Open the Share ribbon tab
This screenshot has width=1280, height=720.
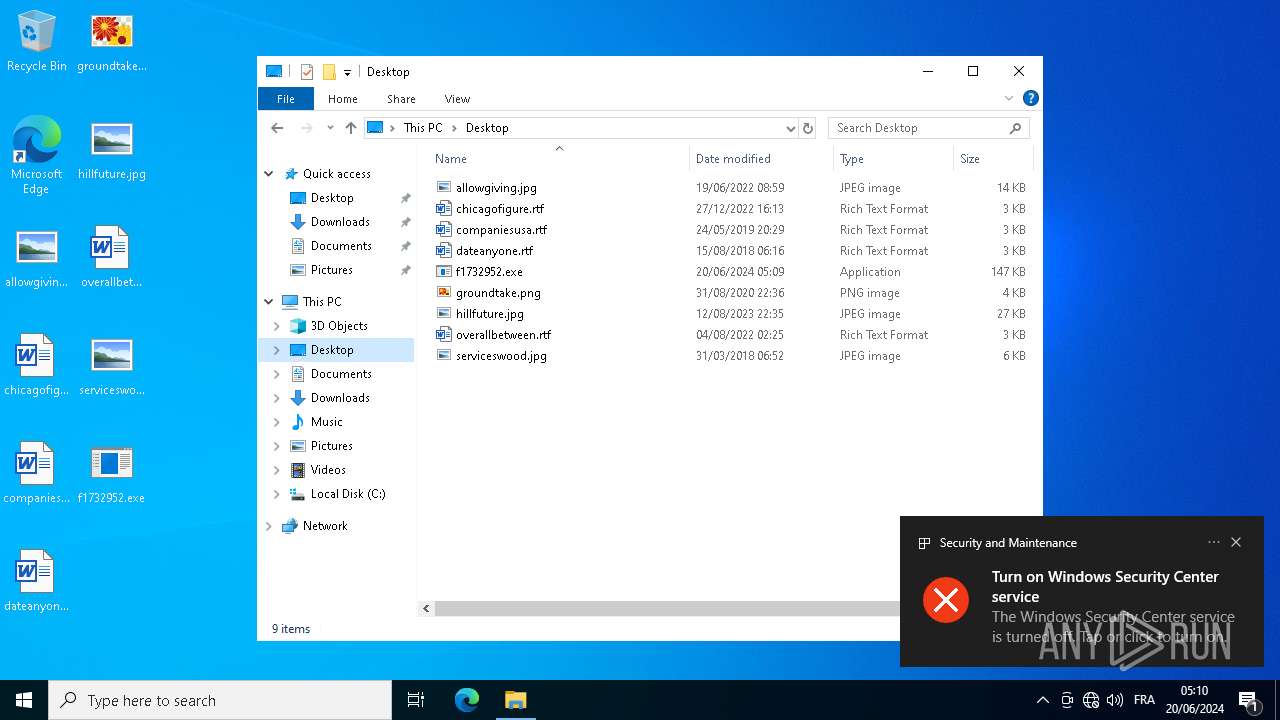(x=401, y=99)
